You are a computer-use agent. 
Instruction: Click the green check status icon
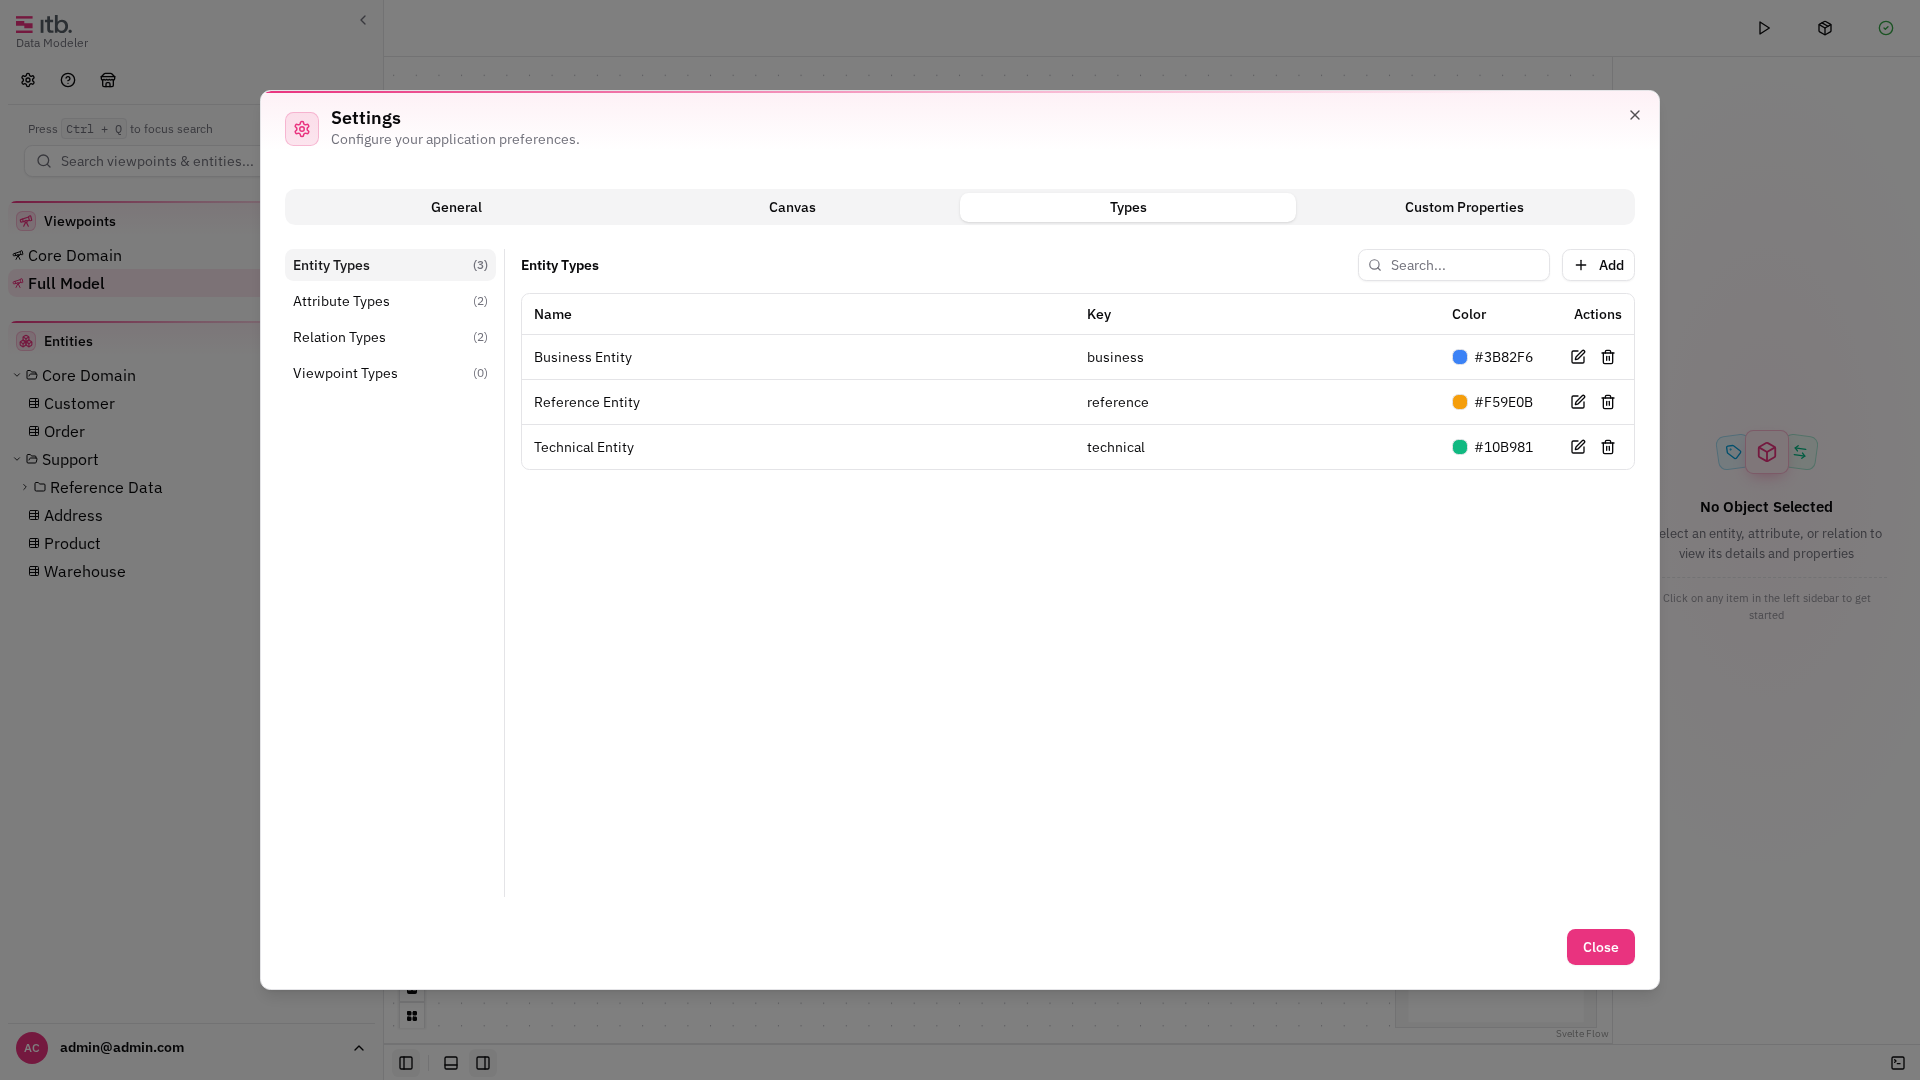[1886, 28]
